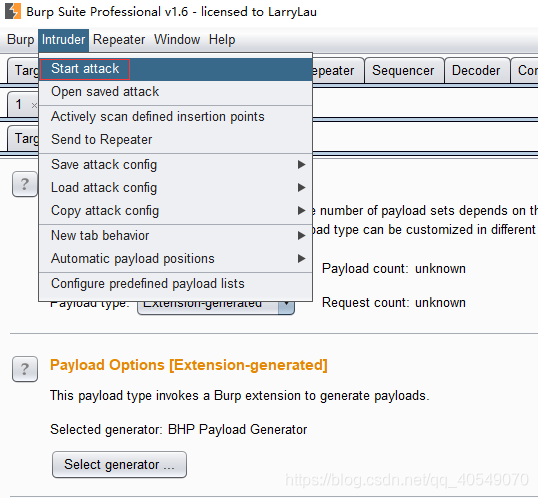Click the Select generator button
538x498 pixels.
point(119,465)
